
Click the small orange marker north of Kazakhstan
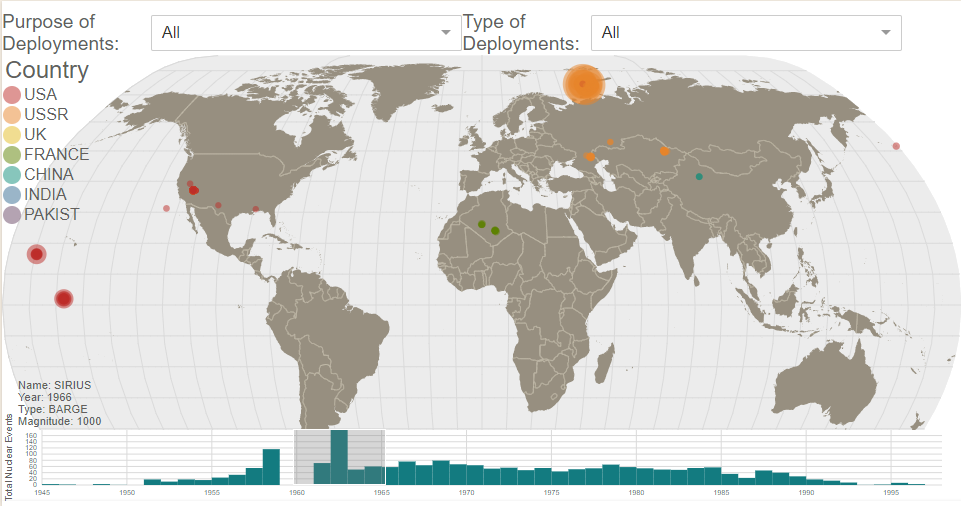point(610,142)
